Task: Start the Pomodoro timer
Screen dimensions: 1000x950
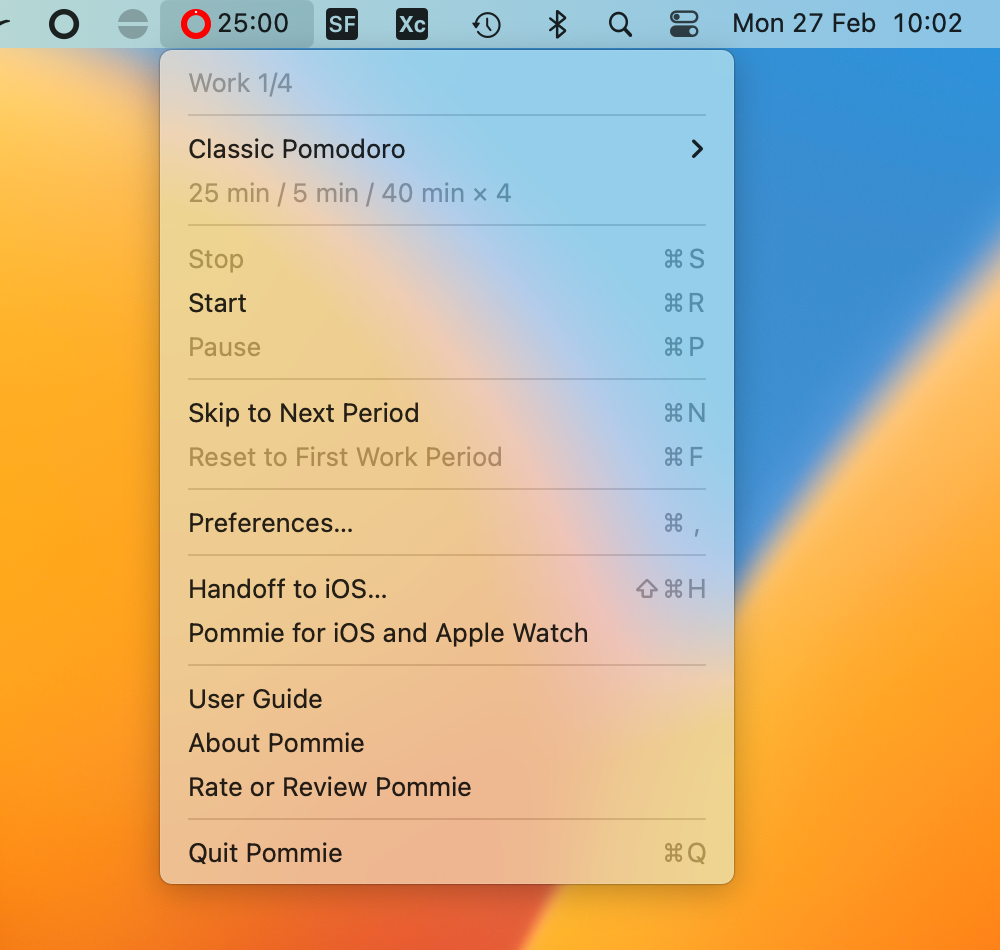Action: point(218,303)
